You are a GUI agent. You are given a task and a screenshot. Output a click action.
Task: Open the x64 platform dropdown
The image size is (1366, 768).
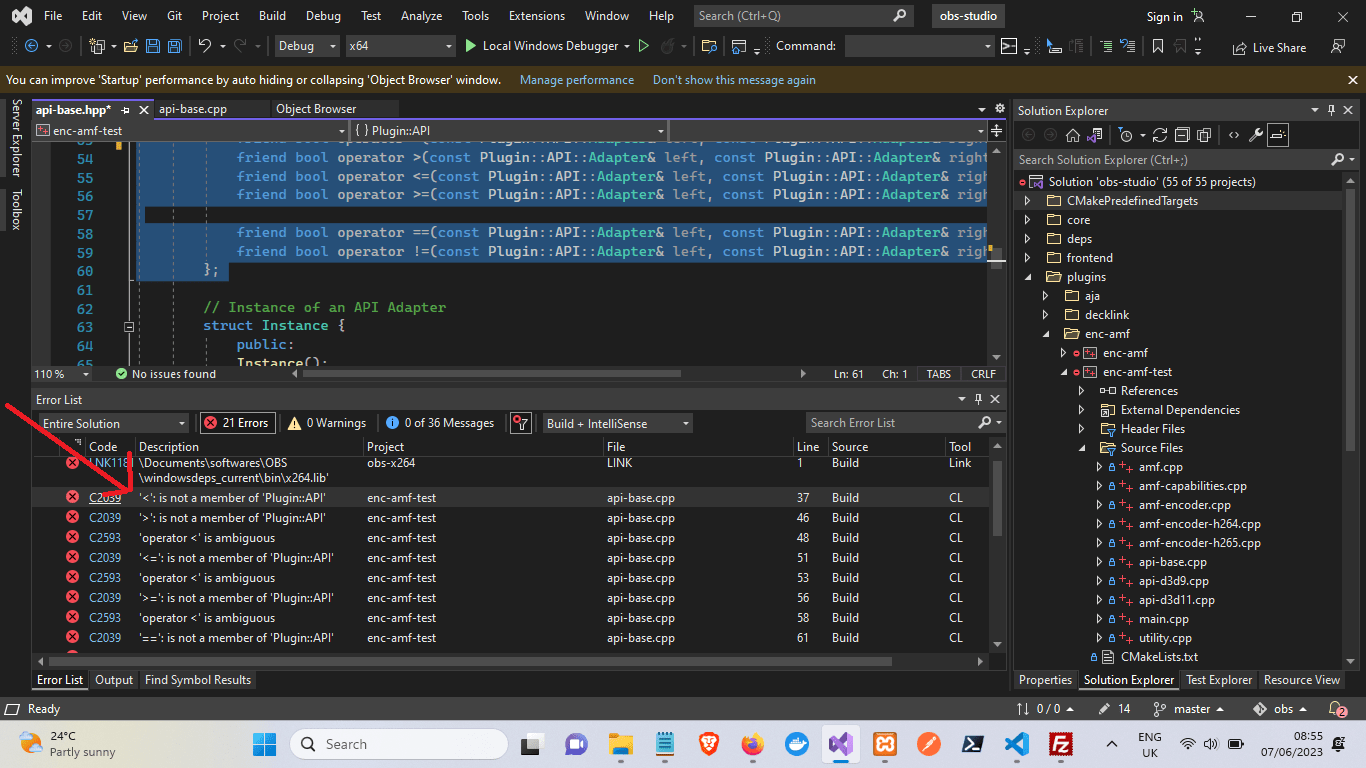[400, 46]
